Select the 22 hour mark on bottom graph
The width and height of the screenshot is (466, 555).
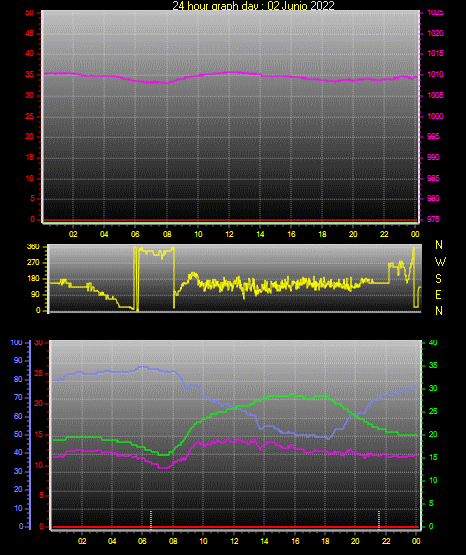tap(386, 541)
